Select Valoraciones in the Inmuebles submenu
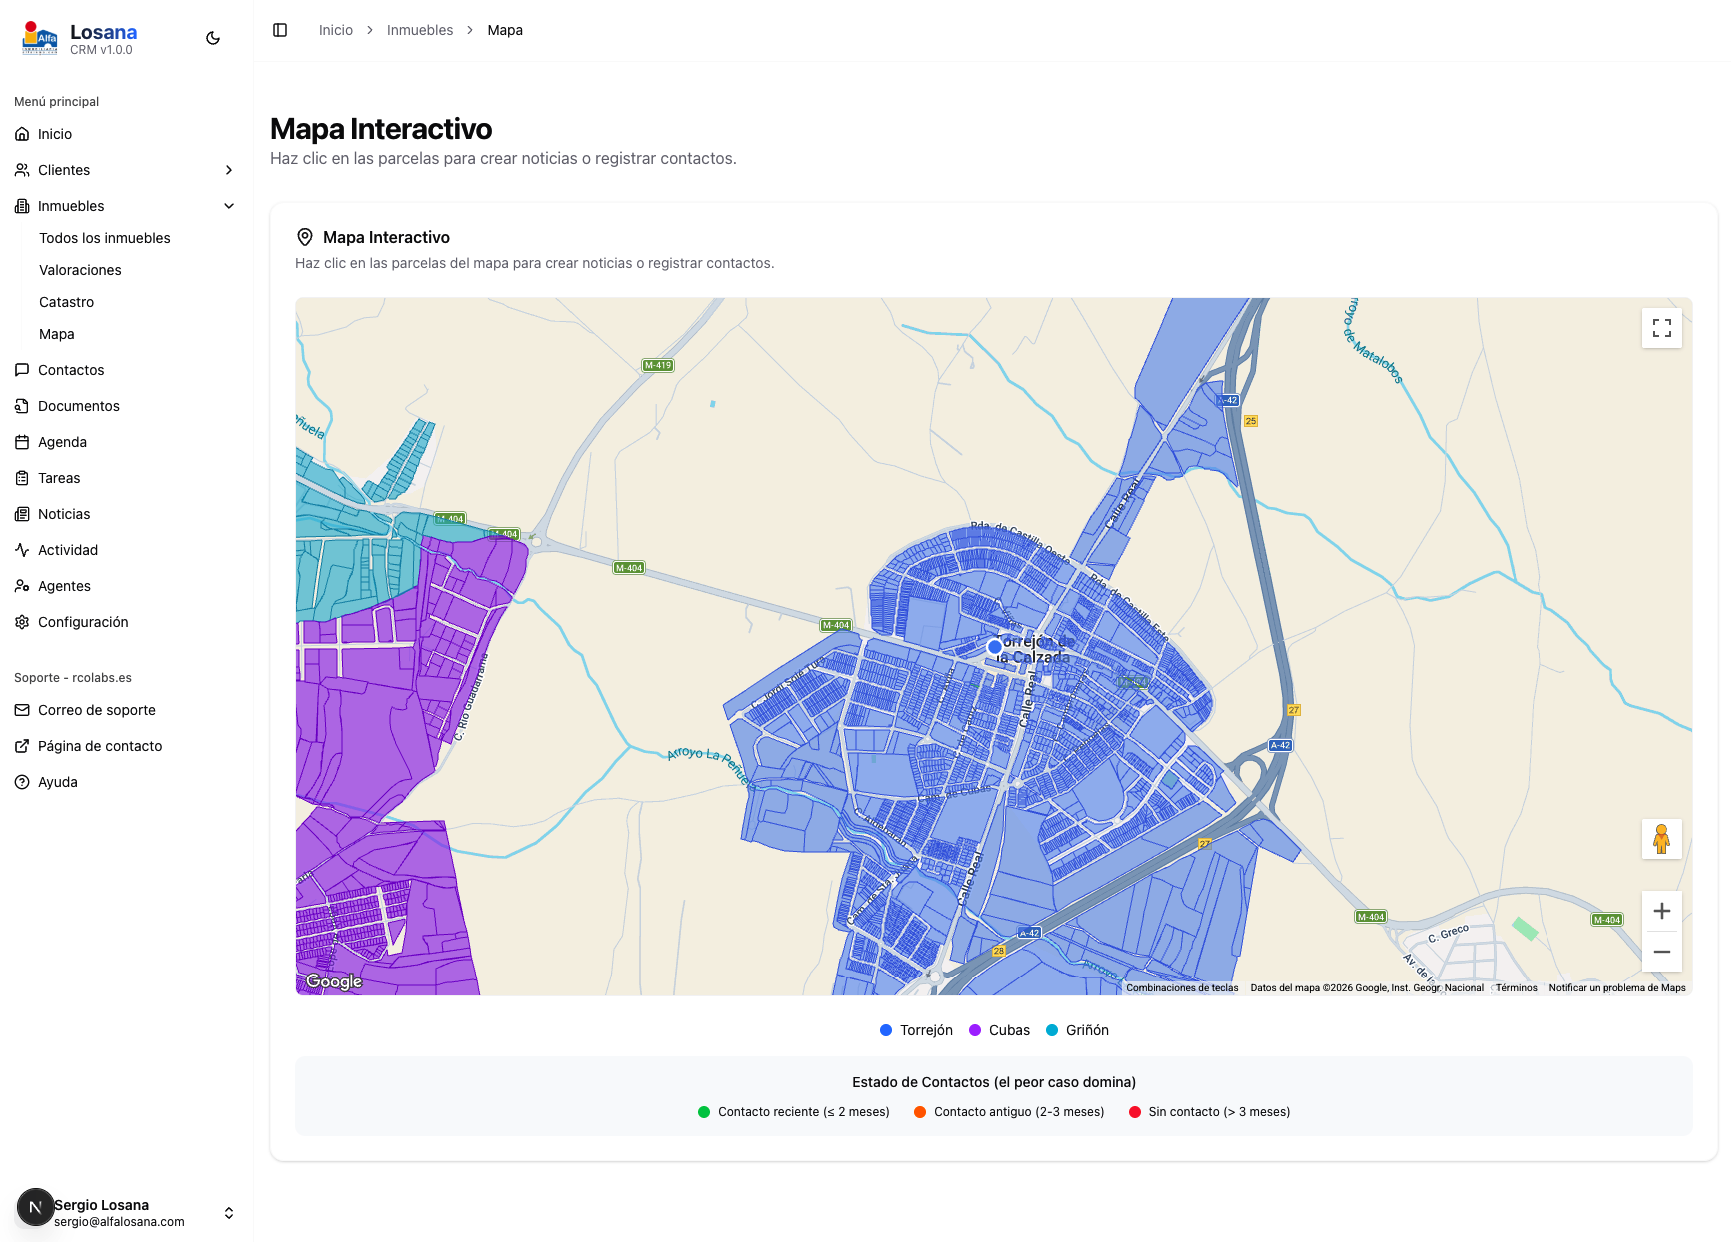This screenshot has height=1242, width=1731. click(x=80, y=269)
